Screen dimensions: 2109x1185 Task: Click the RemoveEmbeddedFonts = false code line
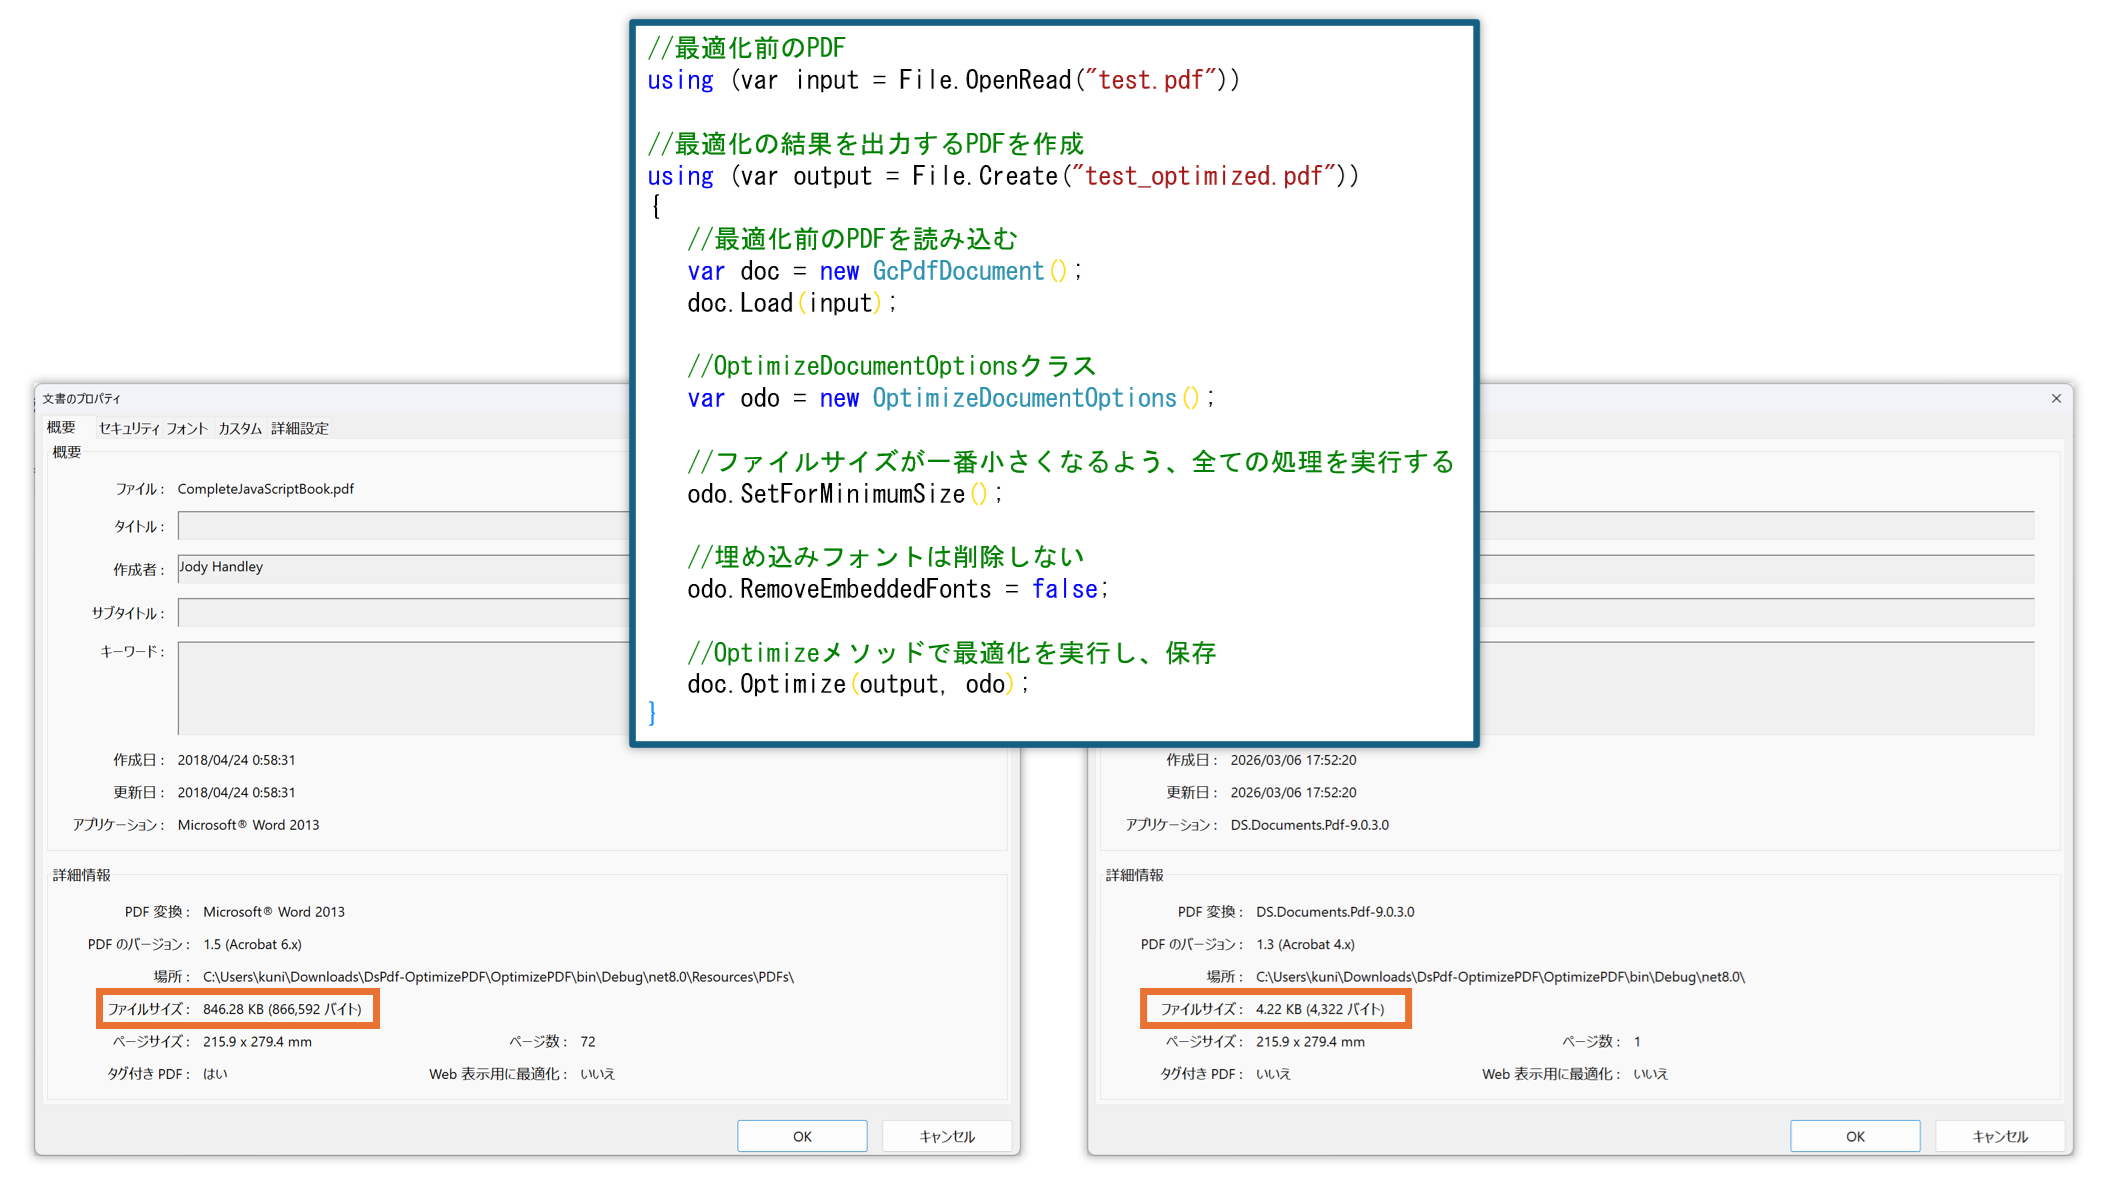[897, 589]
